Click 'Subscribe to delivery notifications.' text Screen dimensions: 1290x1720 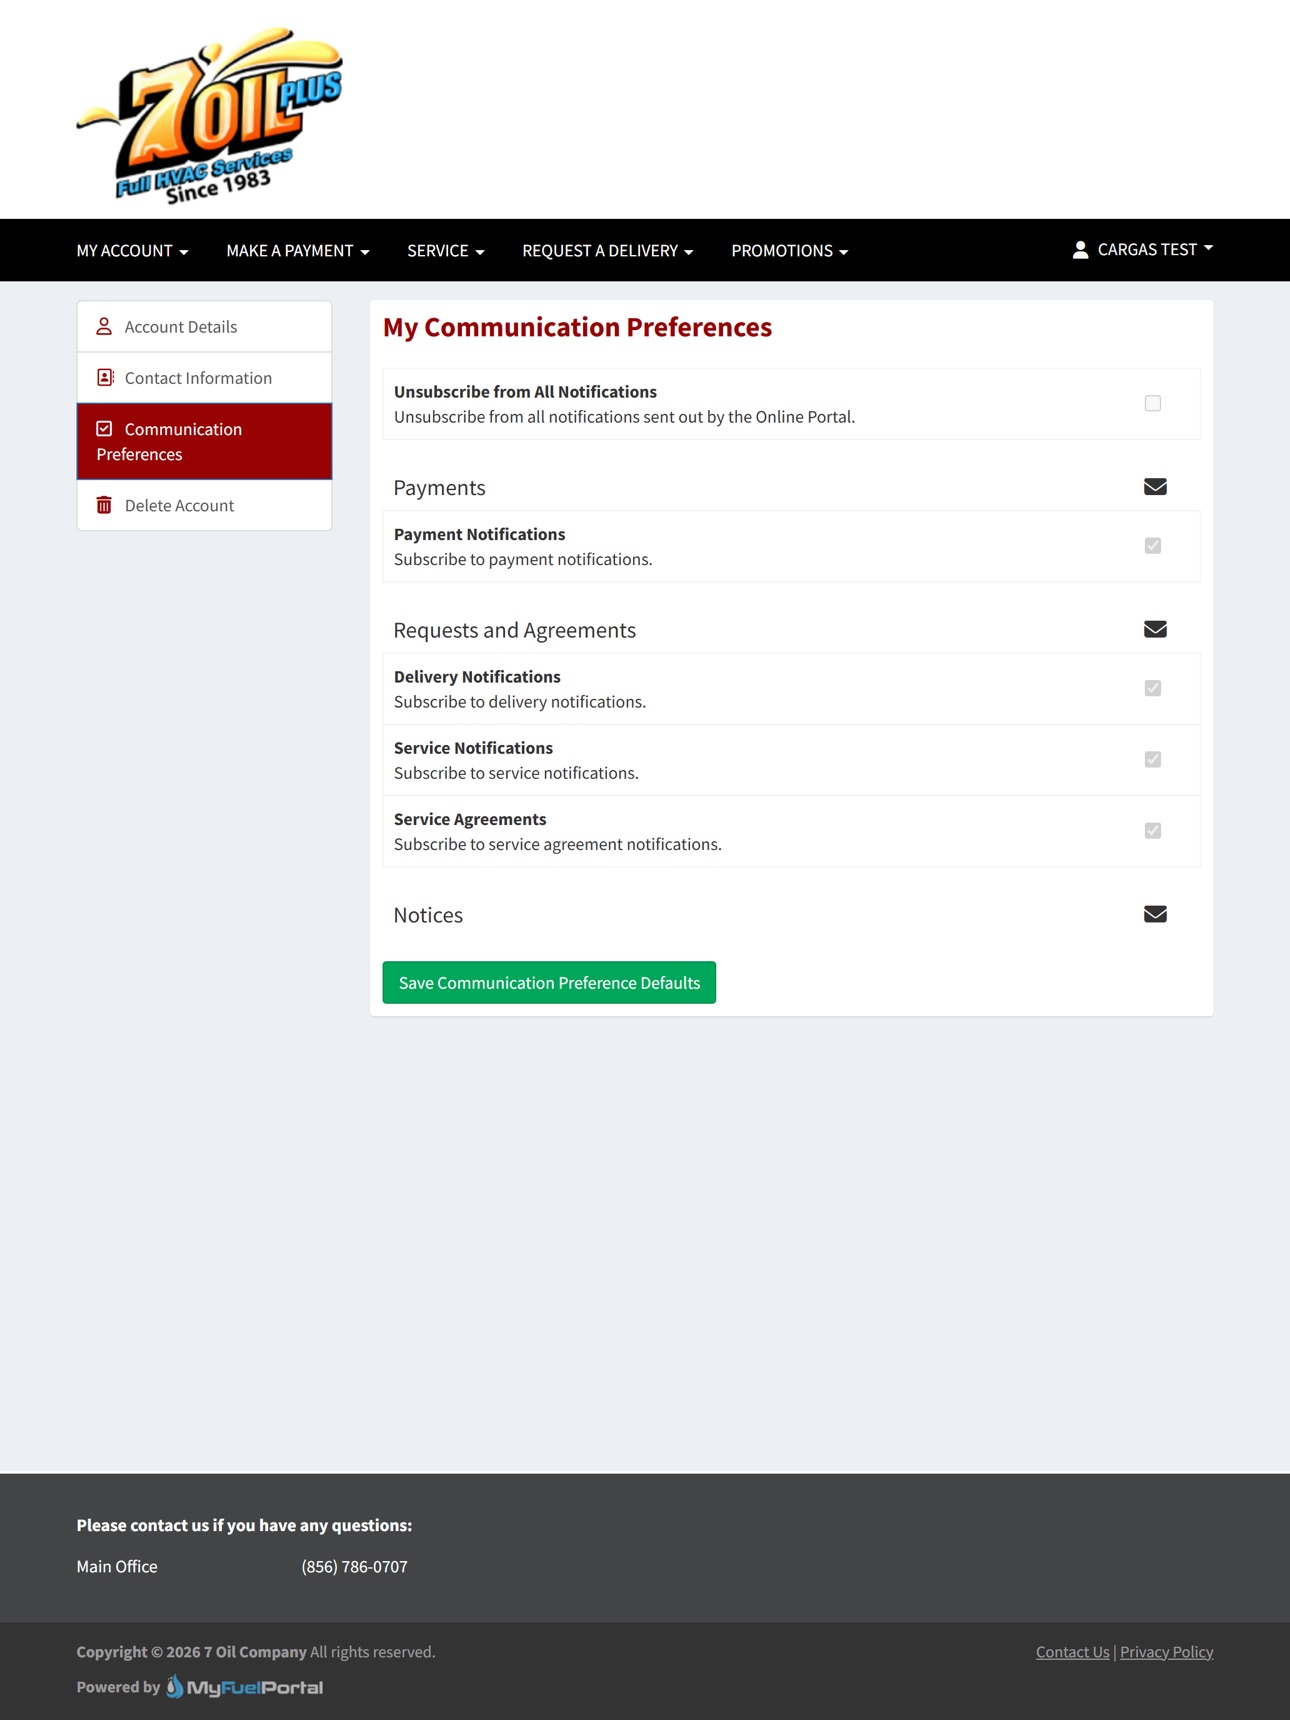click(520, 702)
